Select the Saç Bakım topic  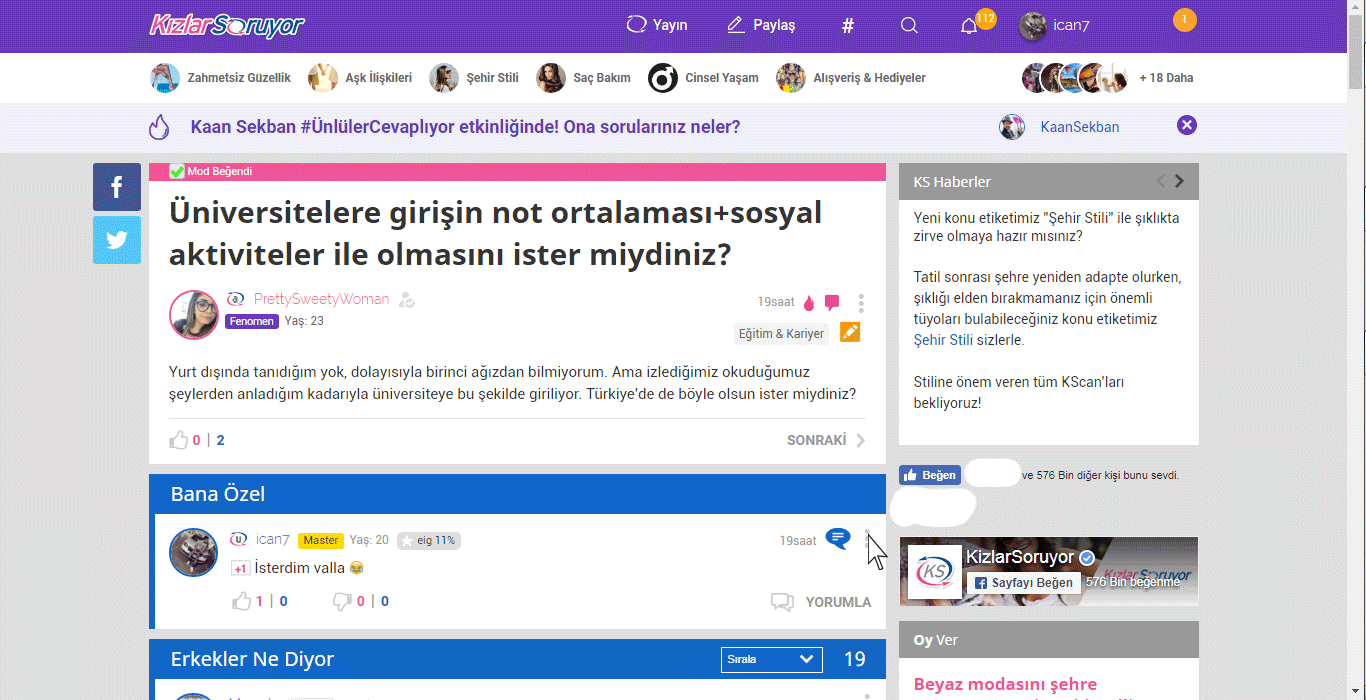(583, 78)
